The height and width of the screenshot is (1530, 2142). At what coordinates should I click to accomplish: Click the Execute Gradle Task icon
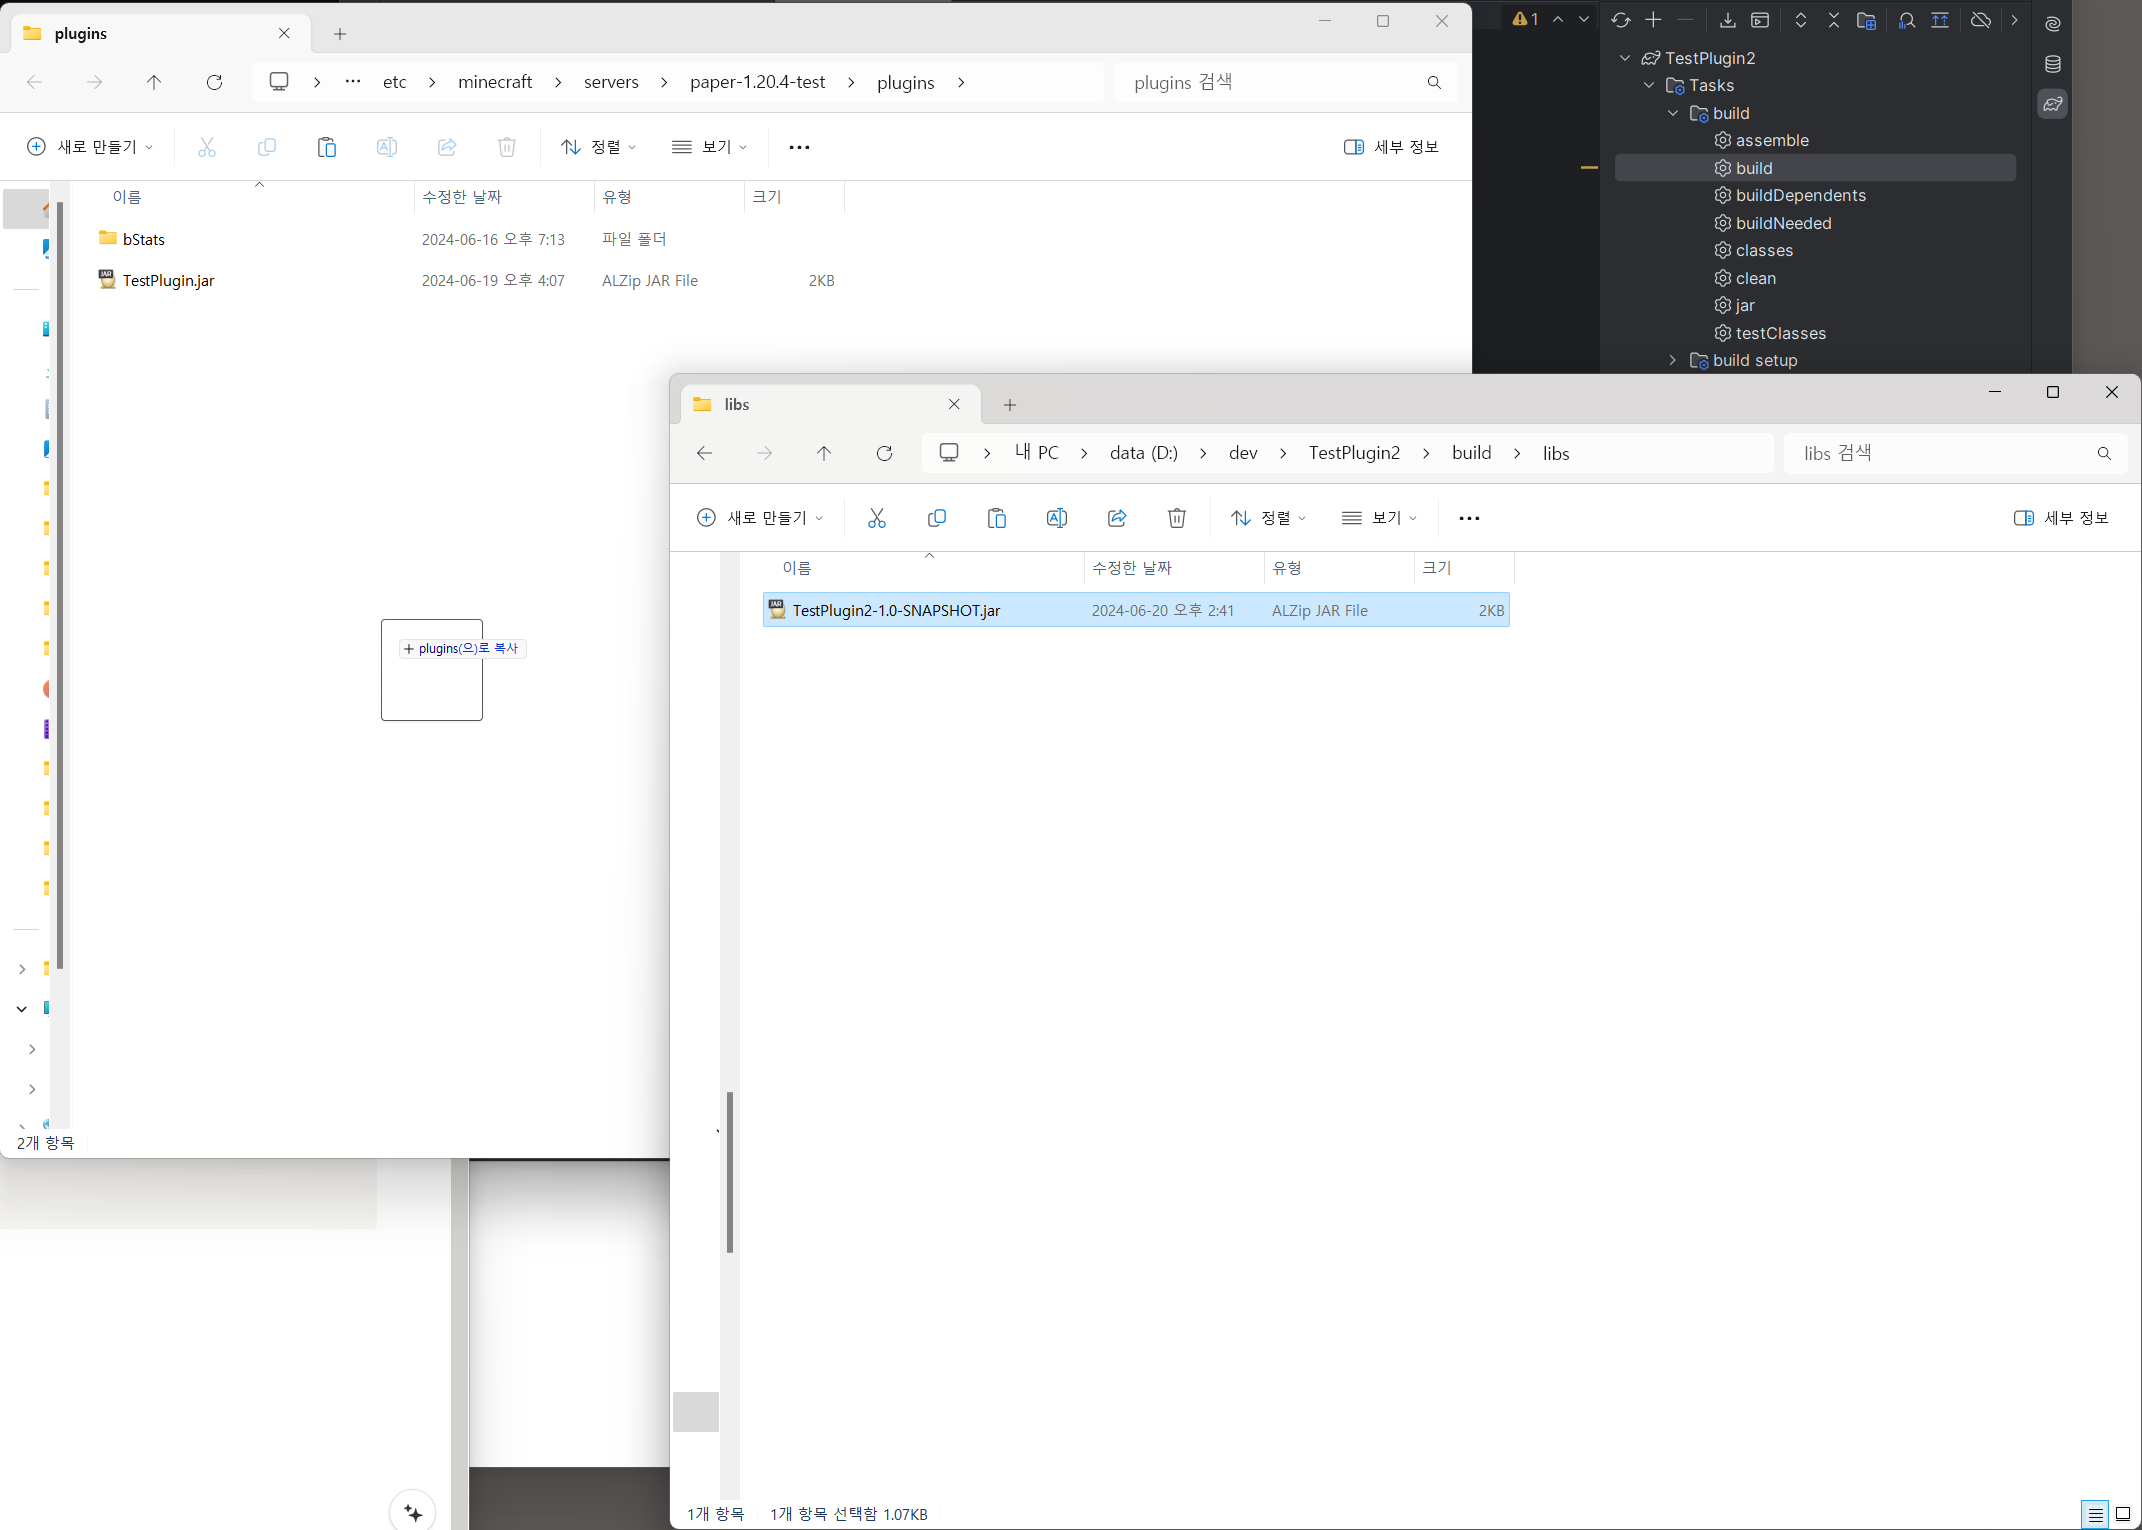[x=1760, y=20]
